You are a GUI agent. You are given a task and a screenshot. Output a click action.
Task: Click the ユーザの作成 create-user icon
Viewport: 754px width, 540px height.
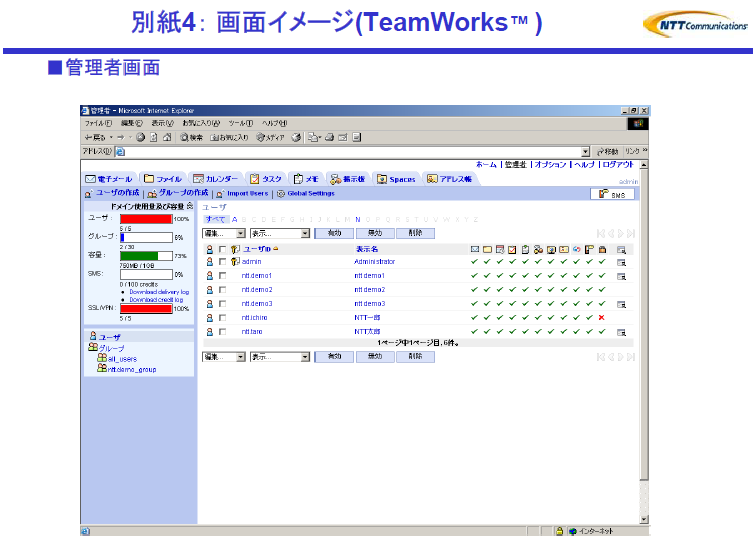pyautogui.click(x=88, y=194)
